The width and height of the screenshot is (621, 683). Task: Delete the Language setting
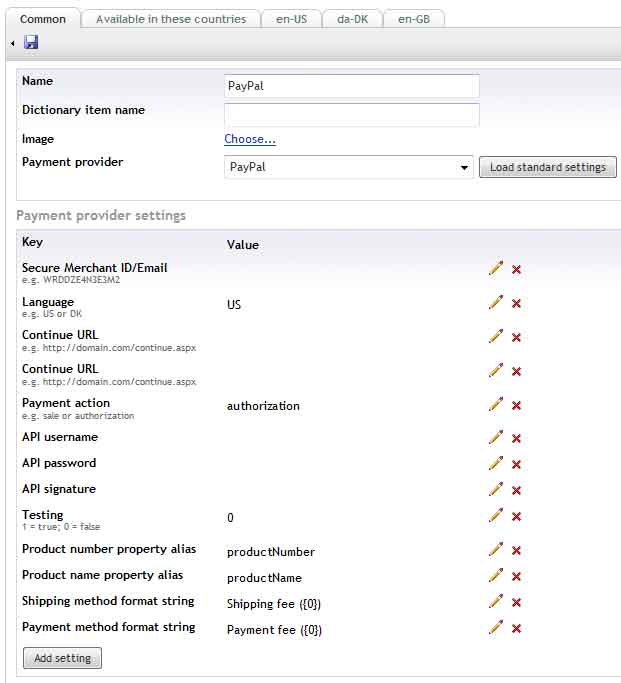pyautogui.click(x=516, y=304)
